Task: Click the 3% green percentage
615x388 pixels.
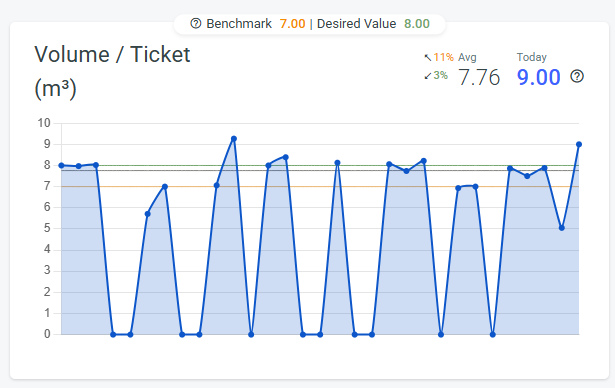Action: (x=440, y=75)
